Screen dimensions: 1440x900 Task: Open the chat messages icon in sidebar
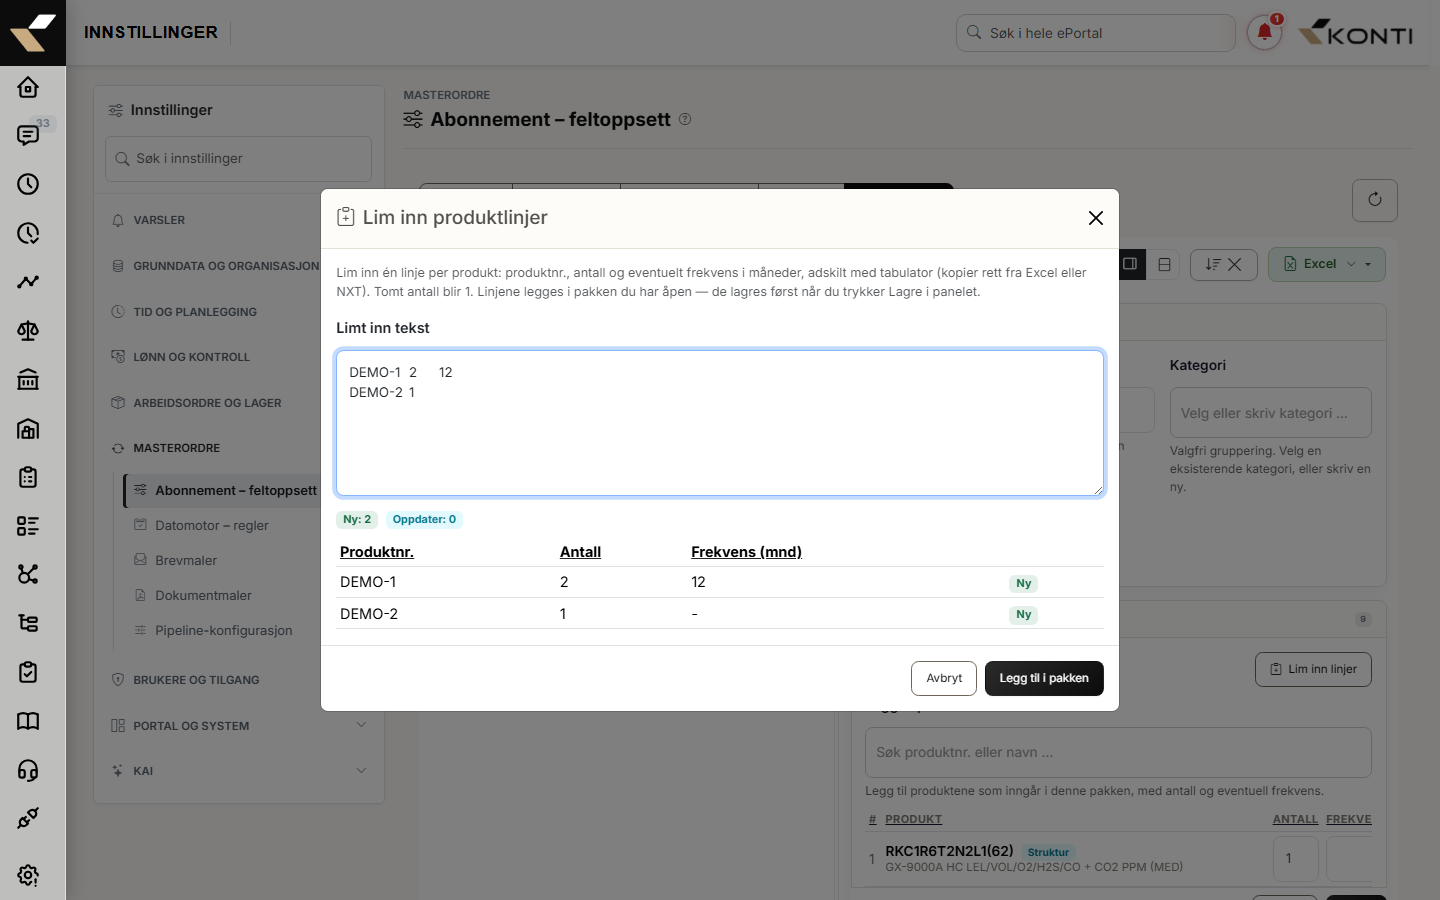[x=28, y=136]
